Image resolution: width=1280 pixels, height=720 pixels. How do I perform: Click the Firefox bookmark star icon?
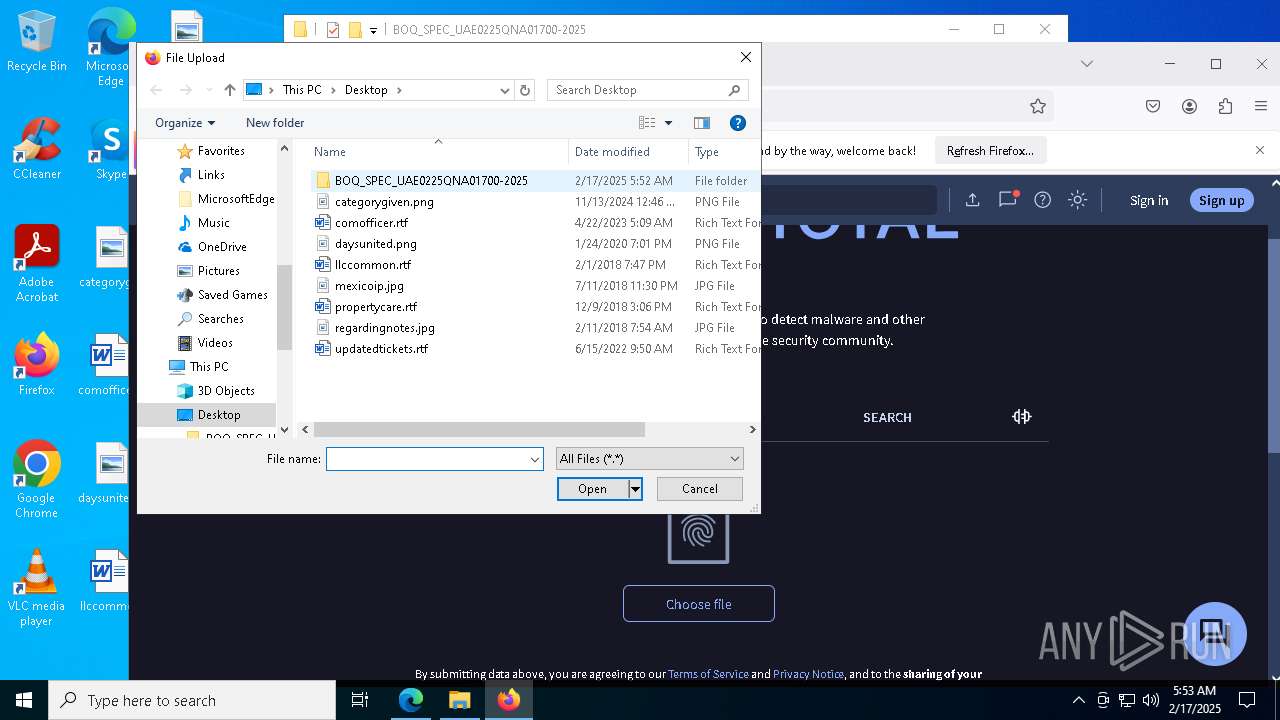(1038, 106)
